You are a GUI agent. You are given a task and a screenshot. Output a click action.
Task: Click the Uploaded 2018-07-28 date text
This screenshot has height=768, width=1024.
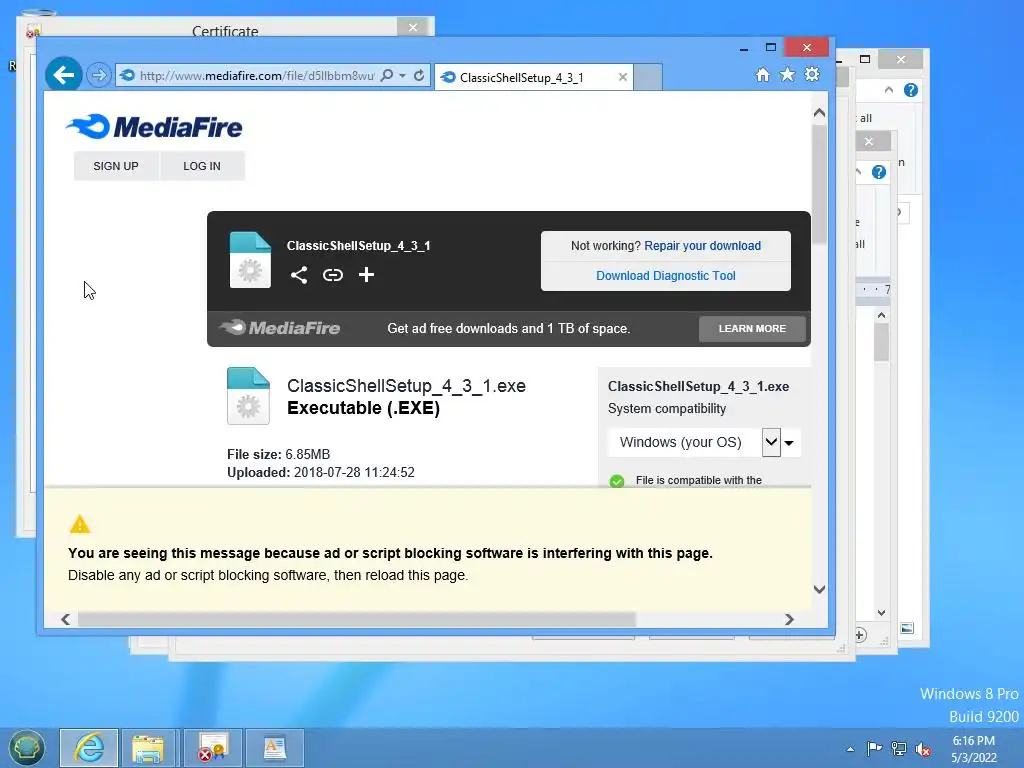point(321,472)
